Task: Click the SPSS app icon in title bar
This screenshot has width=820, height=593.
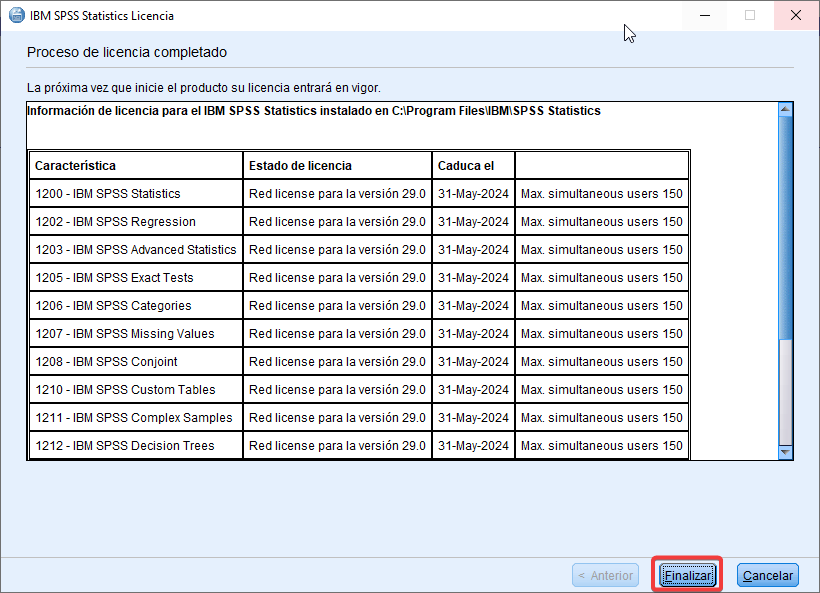Action: (x=17, y=16)
